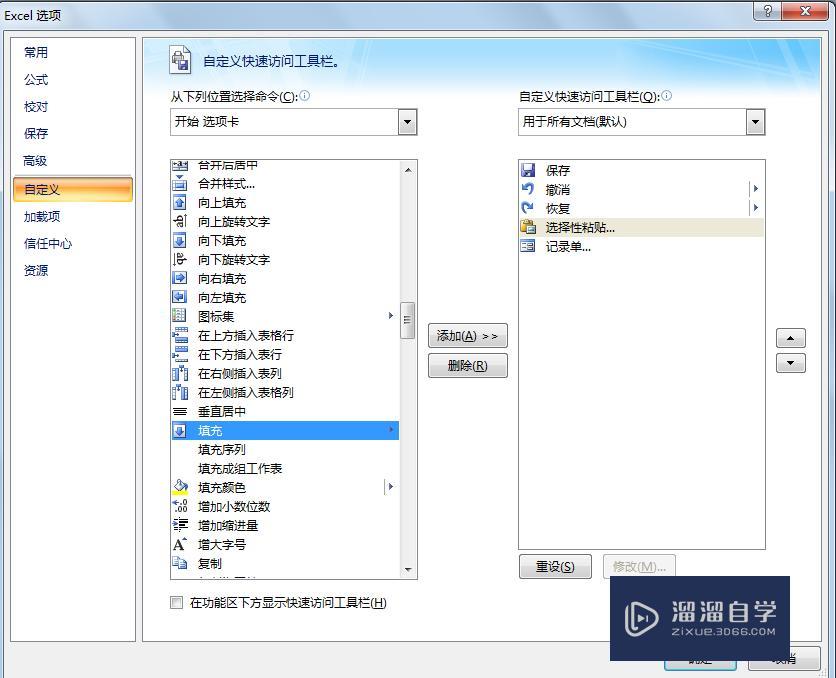The height and width of the screenshot is (678, 836).
Task: Move selected toolbar item down
Action: click(791, 363)
